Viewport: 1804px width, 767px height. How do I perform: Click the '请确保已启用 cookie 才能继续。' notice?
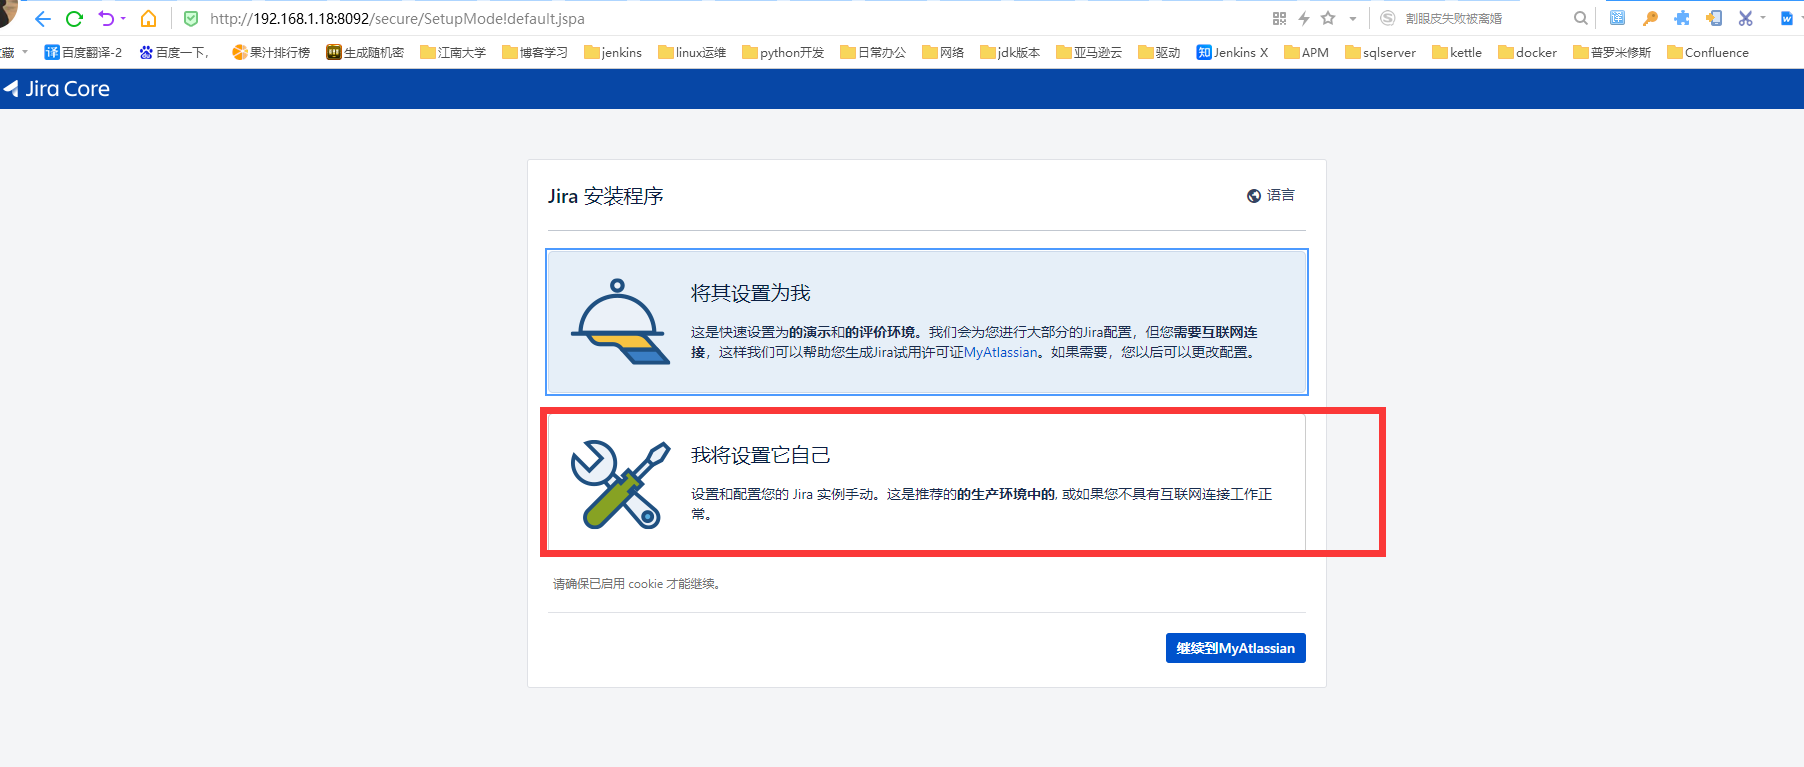[x=637, y=584]
